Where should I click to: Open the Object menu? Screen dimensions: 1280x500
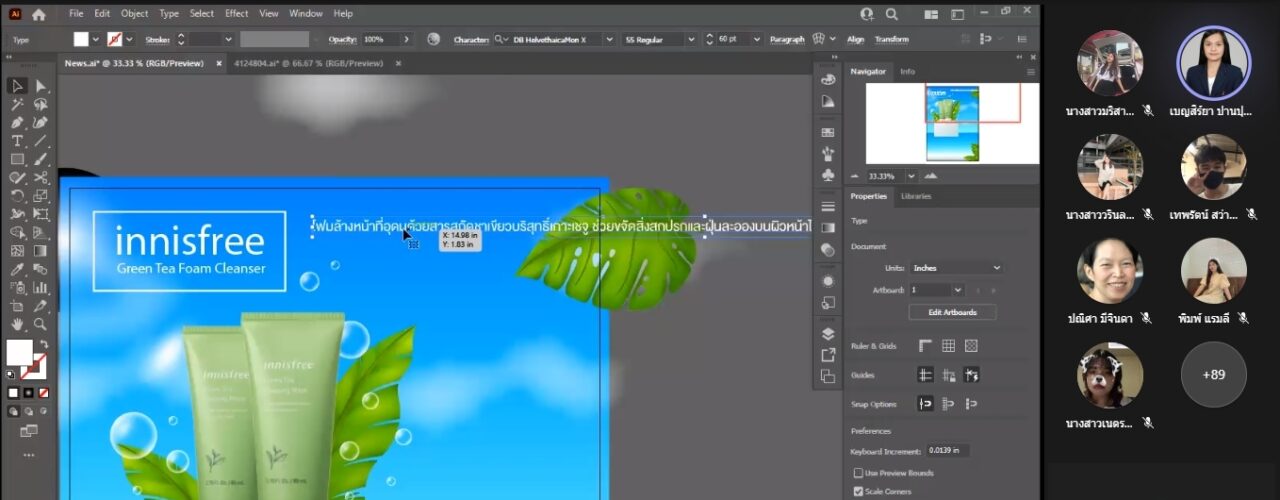click(134, 14)
